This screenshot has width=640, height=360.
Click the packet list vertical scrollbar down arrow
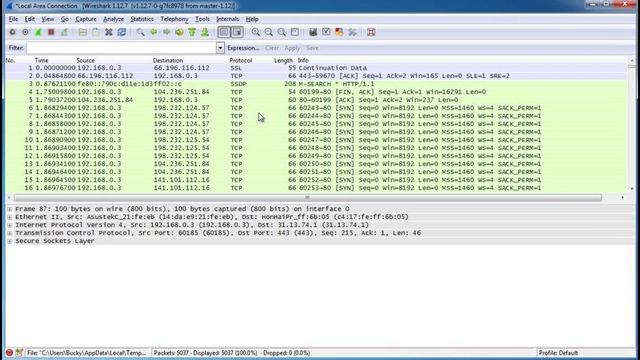[632, 189]
